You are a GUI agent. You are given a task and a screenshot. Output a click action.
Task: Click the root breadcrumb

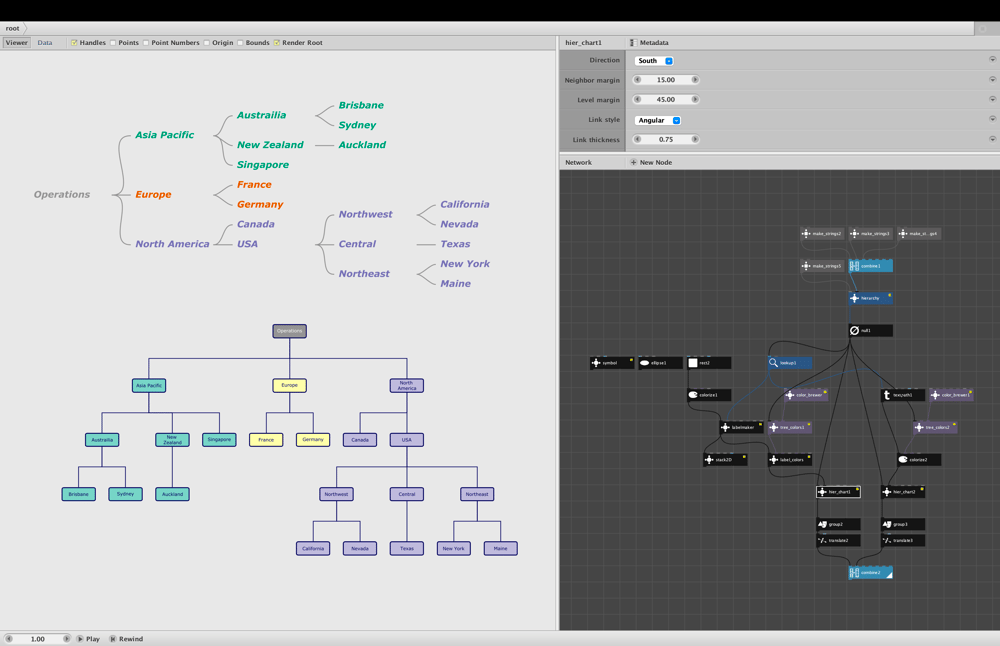(13, 28)
